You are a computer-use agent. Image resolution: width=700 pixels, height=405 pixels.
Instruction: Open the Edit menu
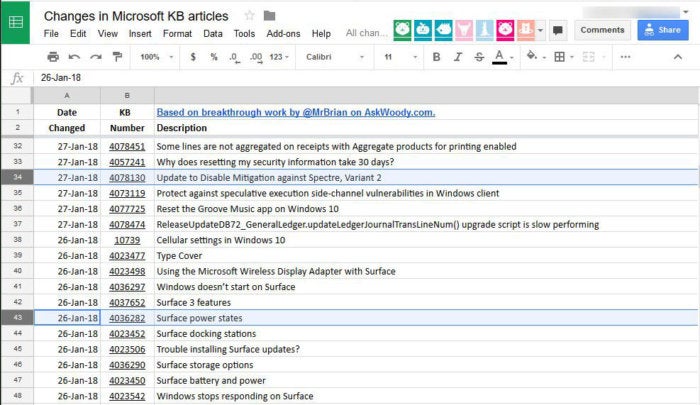tap(78, 33)
